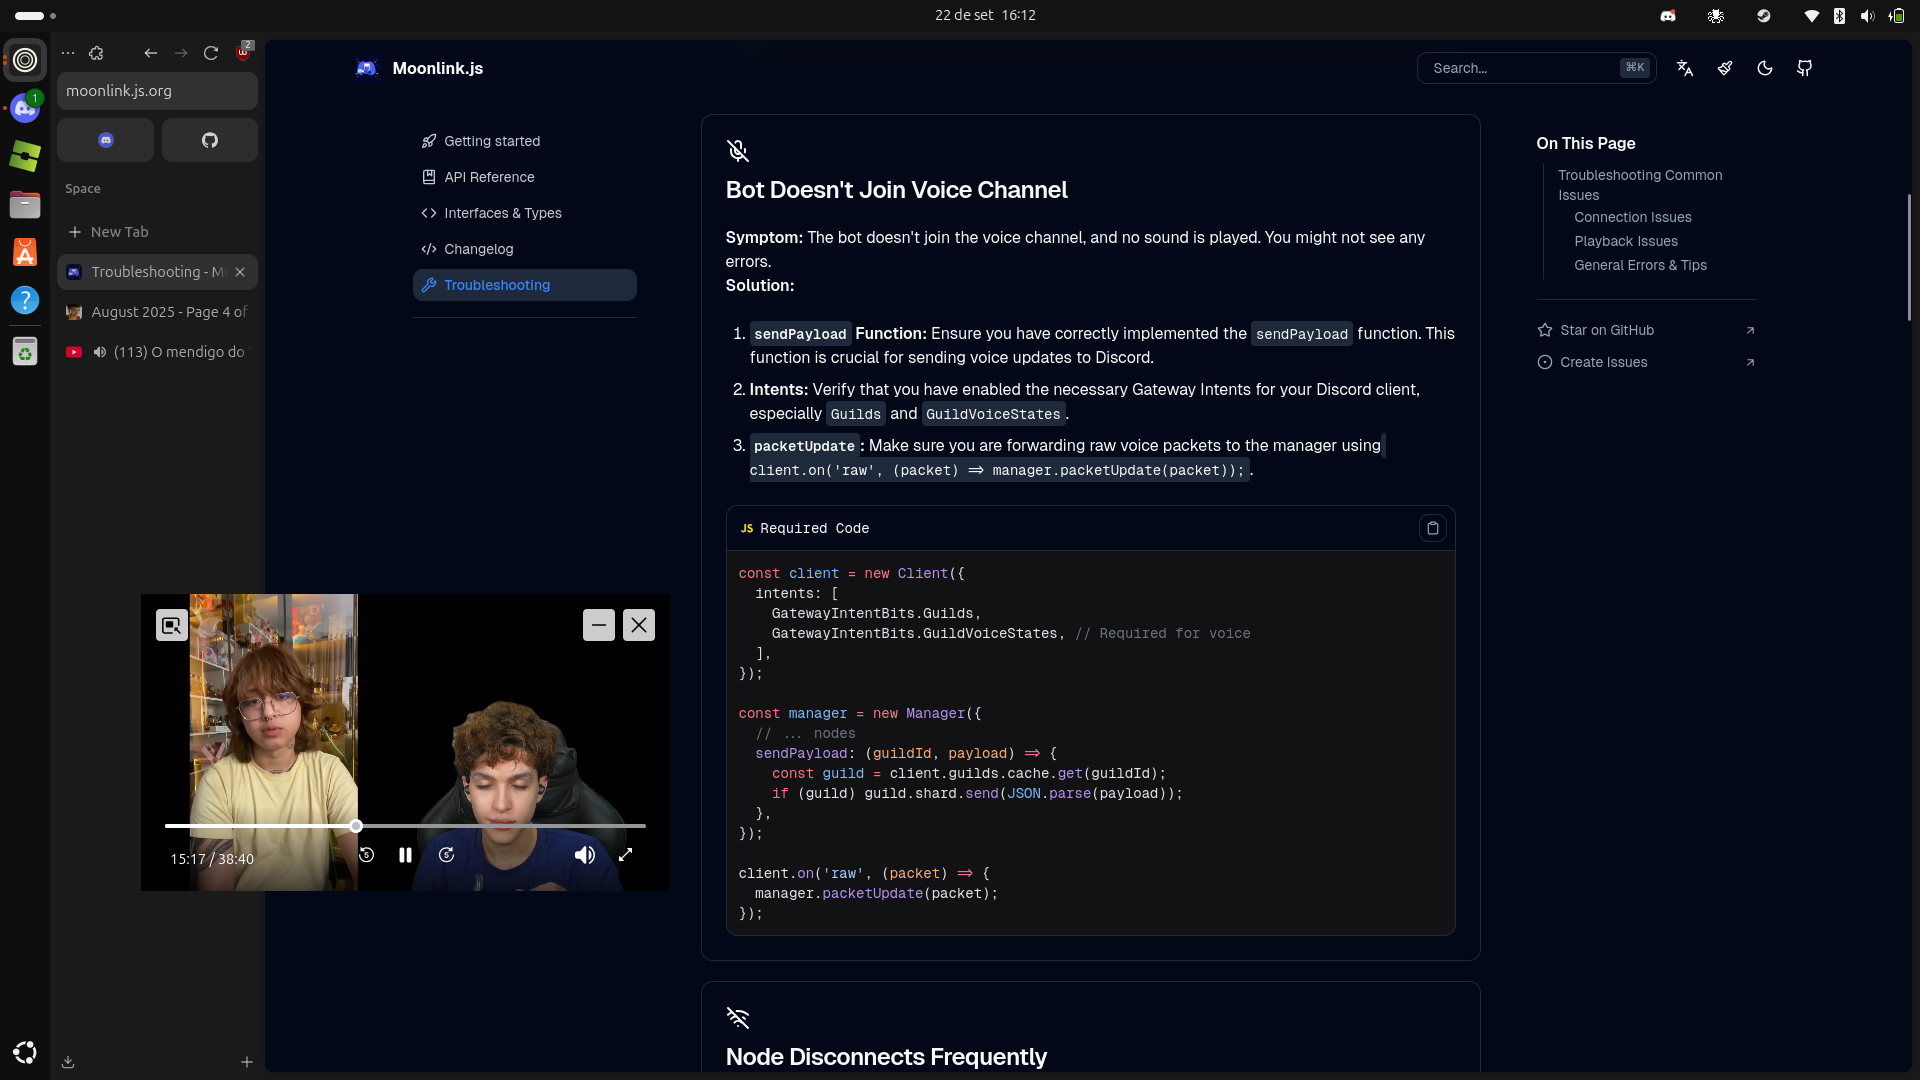Reload the page in browser toolbar
This screenshot has width=1920, height=1080.
click(211, 53)
